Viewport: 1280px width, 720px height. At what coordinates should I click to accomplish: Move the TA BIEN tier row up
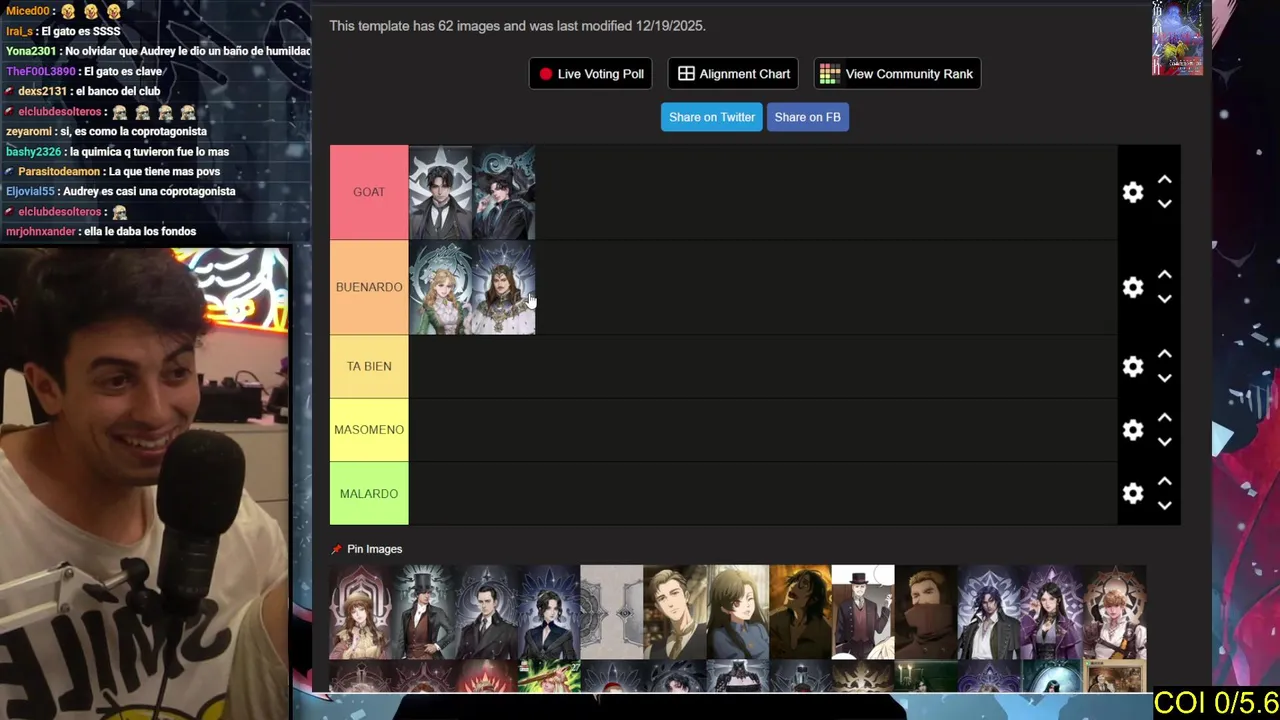coord(1164,354)
